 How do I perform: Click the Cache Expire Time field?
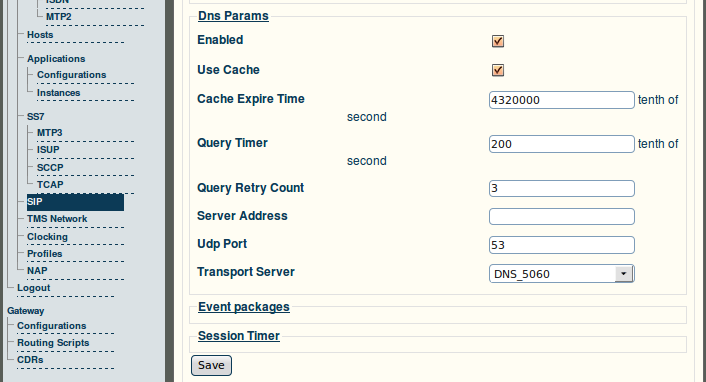coord(561,100)
